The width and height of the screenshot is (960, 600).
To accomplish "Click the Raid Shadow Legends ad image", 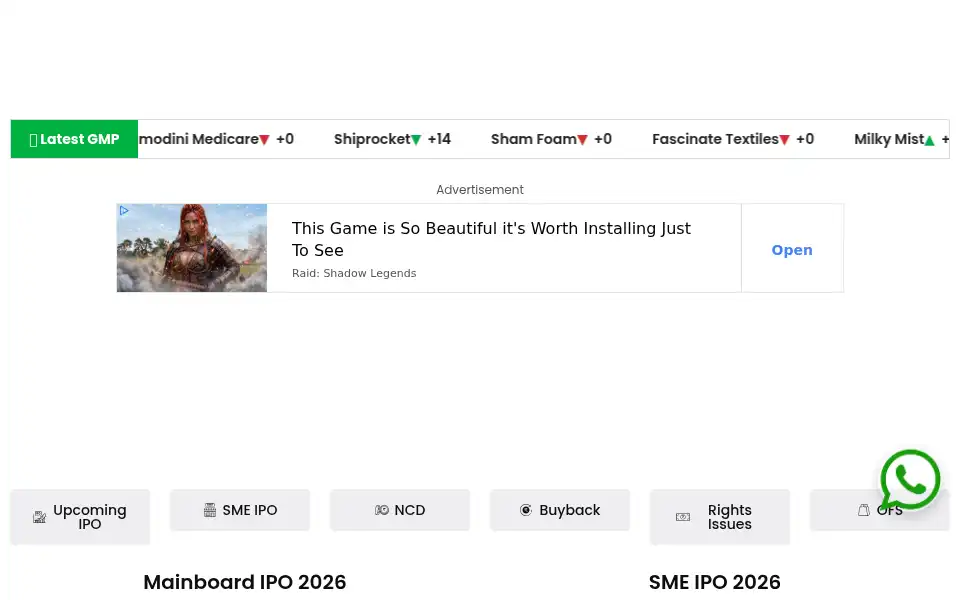I will [192, 248].
